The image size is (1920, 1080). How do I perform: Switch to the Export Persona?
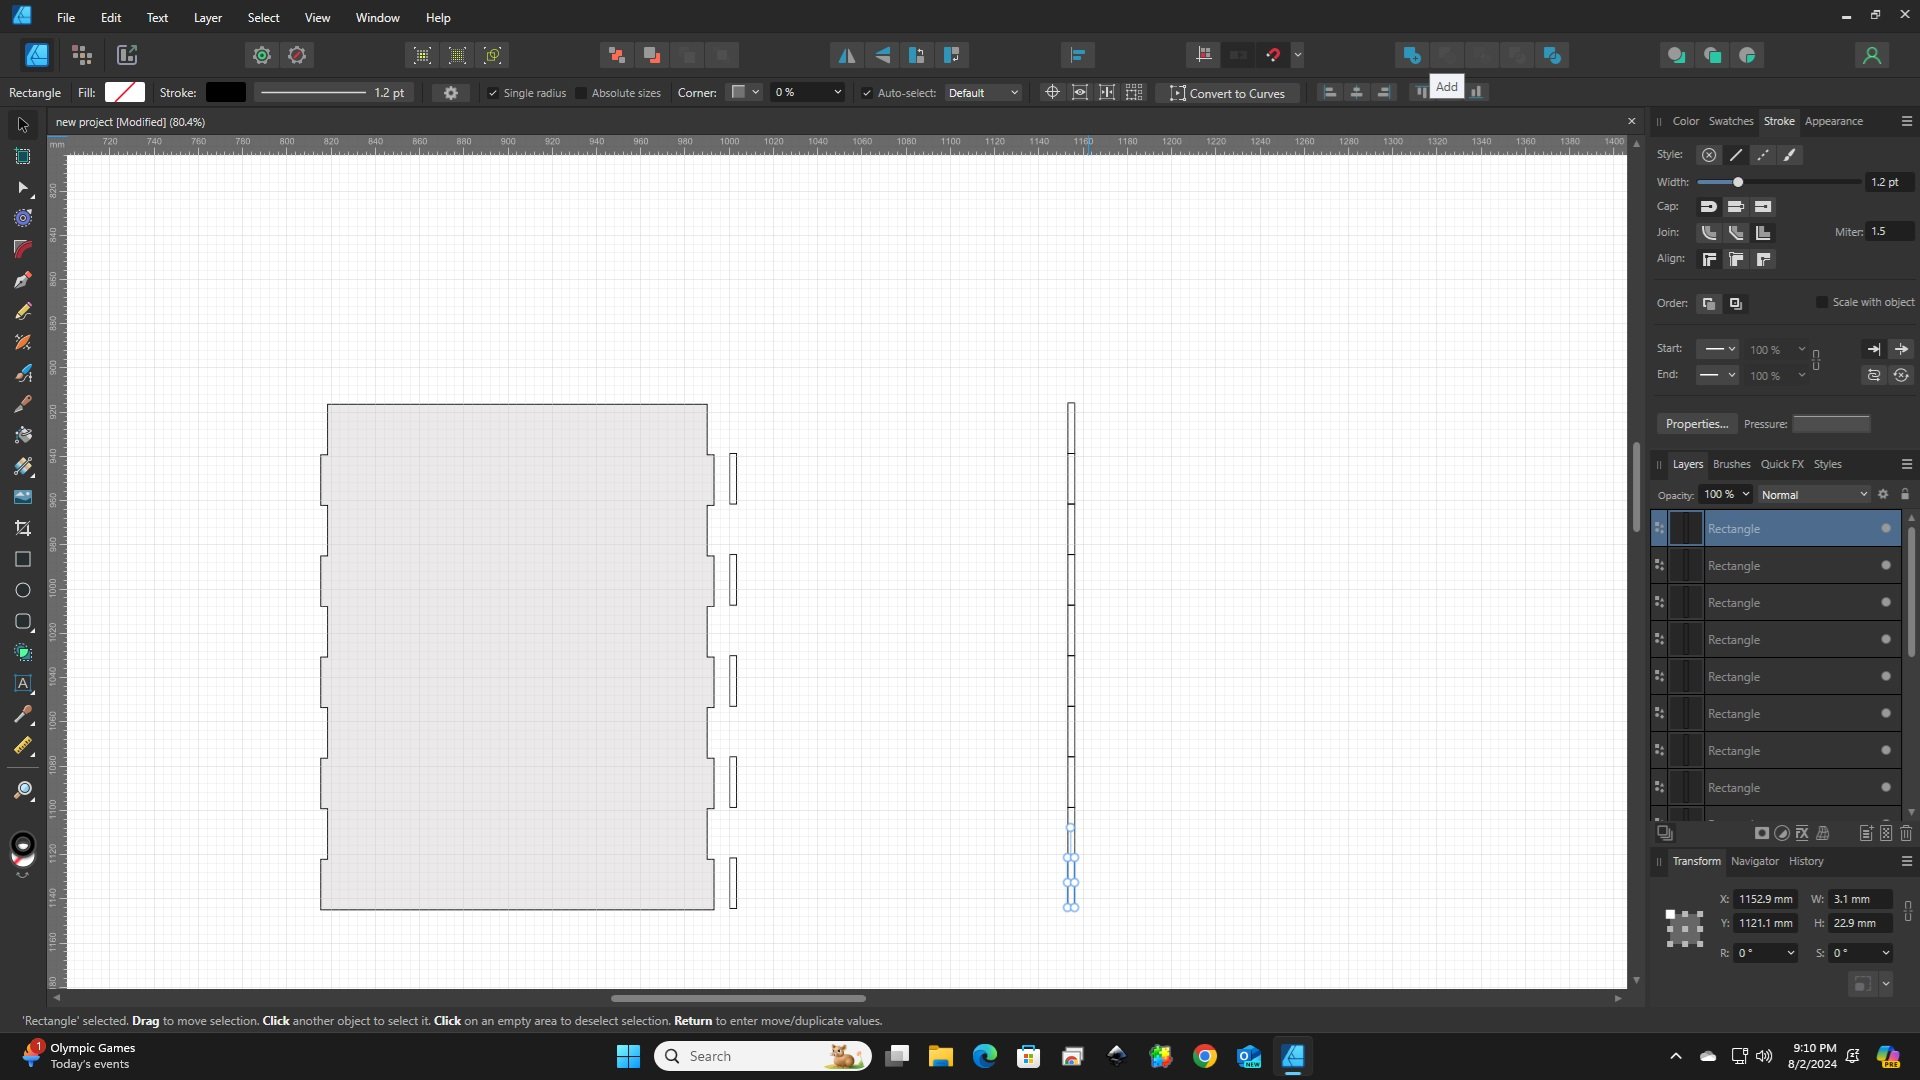[127, 55]
